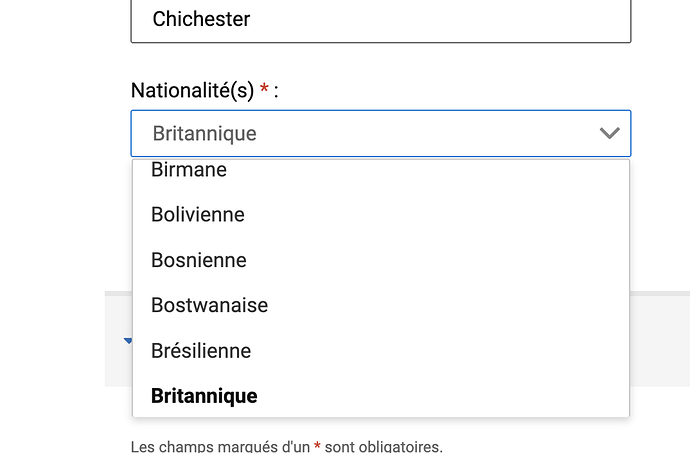The width and height of the screenshot is (690, 453).
Task: Open the Nationalité(s) combo box
Action: pyautogui.click(x=380, y=133)
